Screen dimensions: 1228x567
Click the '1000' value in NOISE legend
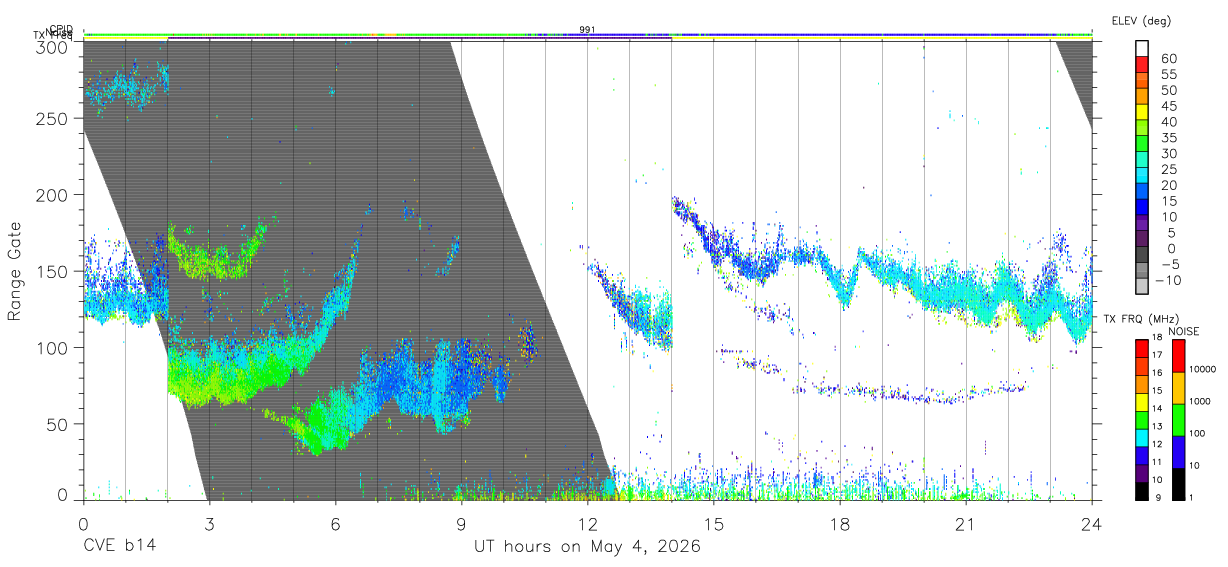pos(1200,401)
